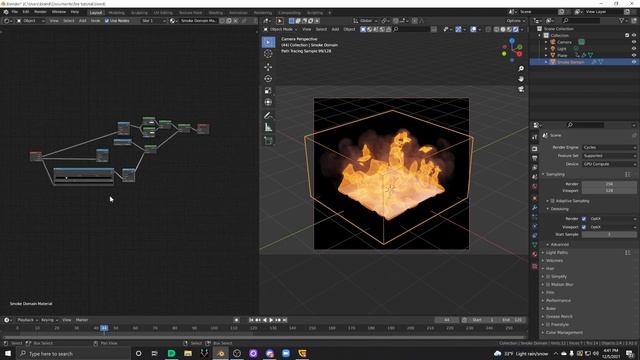Viewport: 640px width, 360px height.
Task: Expand the Volumes panel
Action: coord(555,260)
